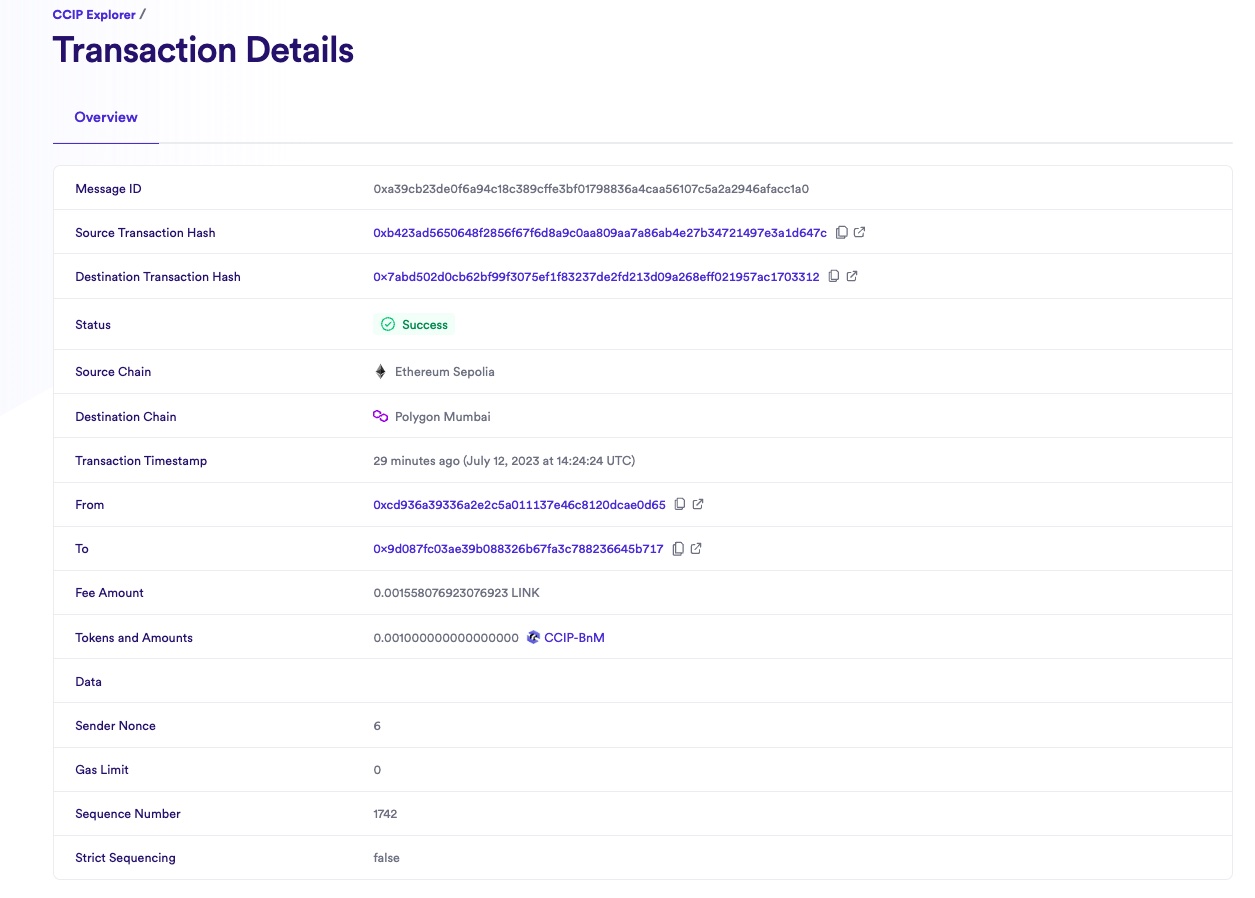This screenshot has height=898, width=1255.
Task: Click the Destination Chain label
Action: coord(126,417)
